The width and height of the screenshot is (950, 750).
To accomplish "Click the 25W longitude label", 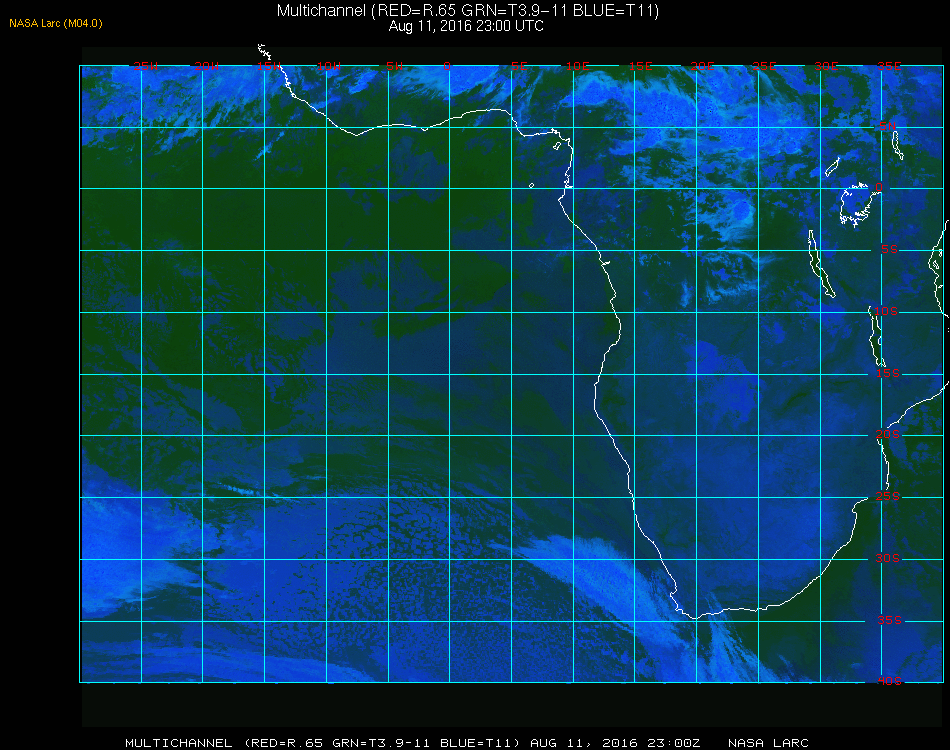I will (145, 66).
